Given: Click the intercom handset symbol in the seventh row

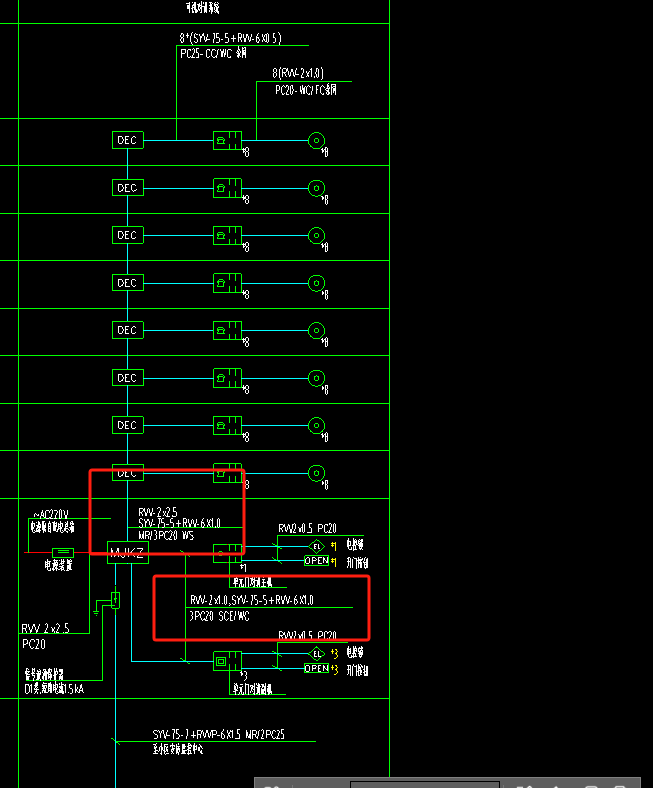Looking at the screenshot, I should click(227, 425).
